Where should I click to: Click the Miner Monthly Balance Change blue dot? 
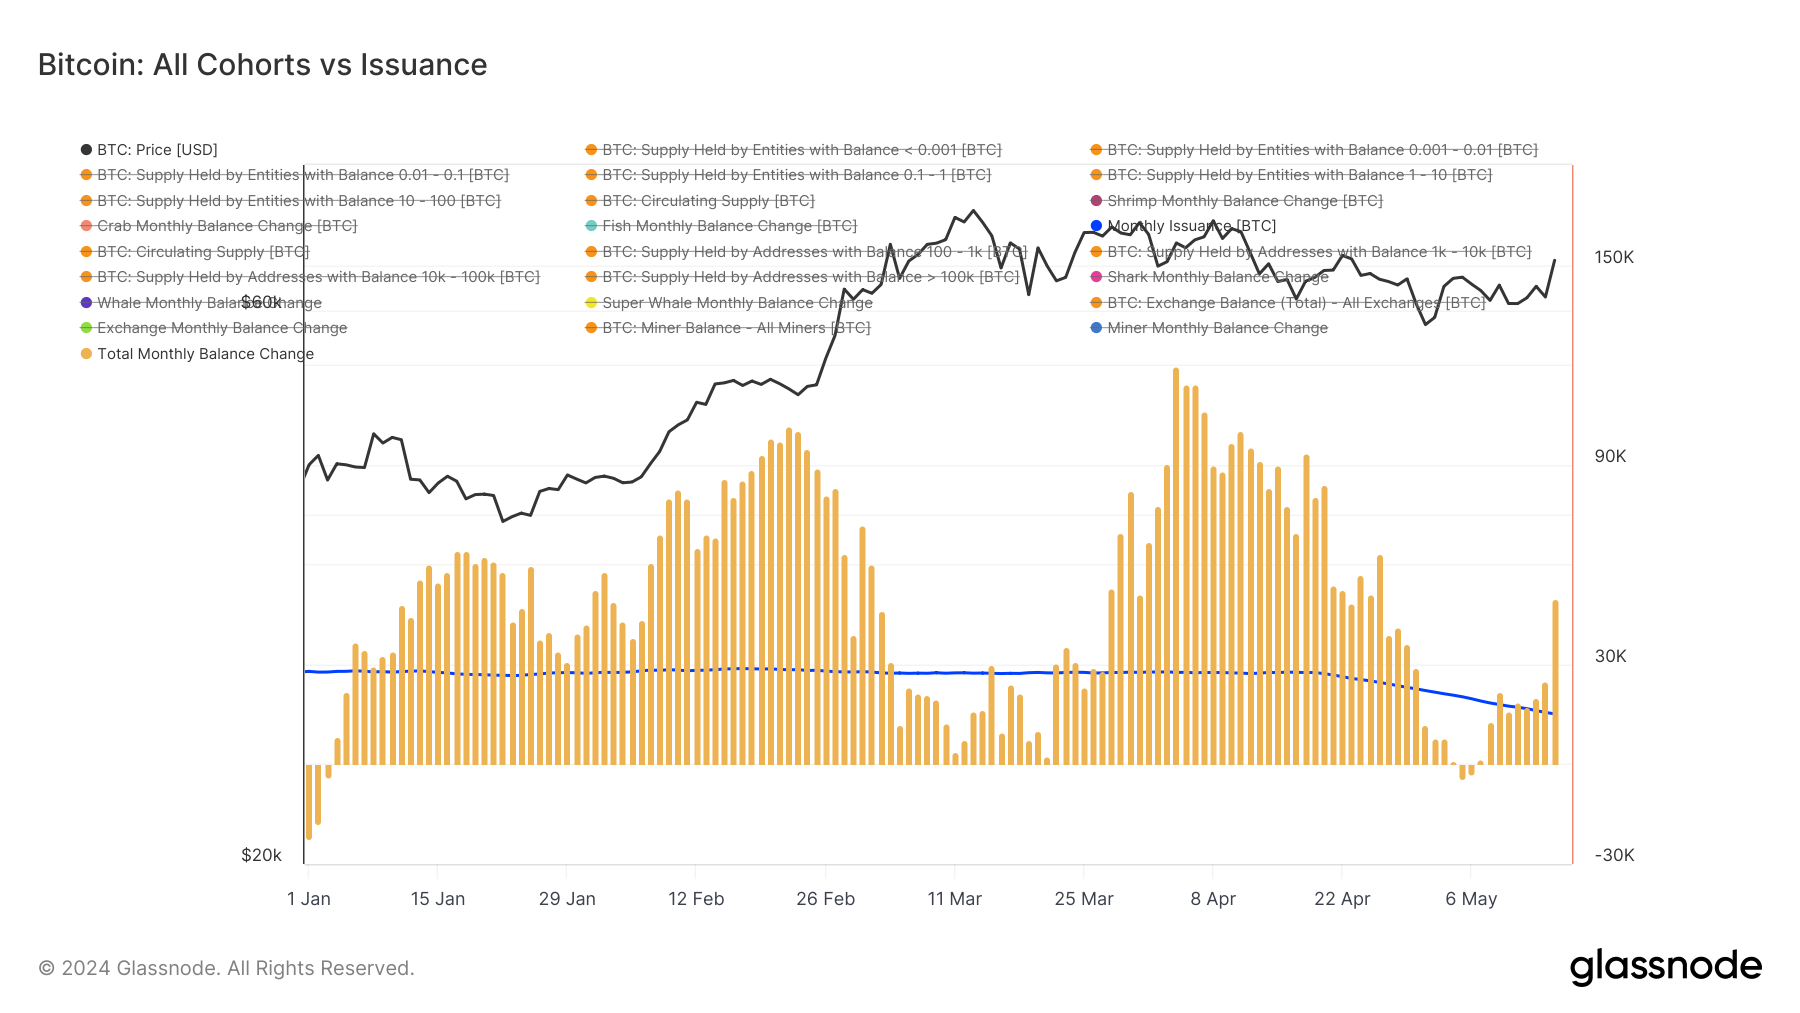[x=1096, y=328]
